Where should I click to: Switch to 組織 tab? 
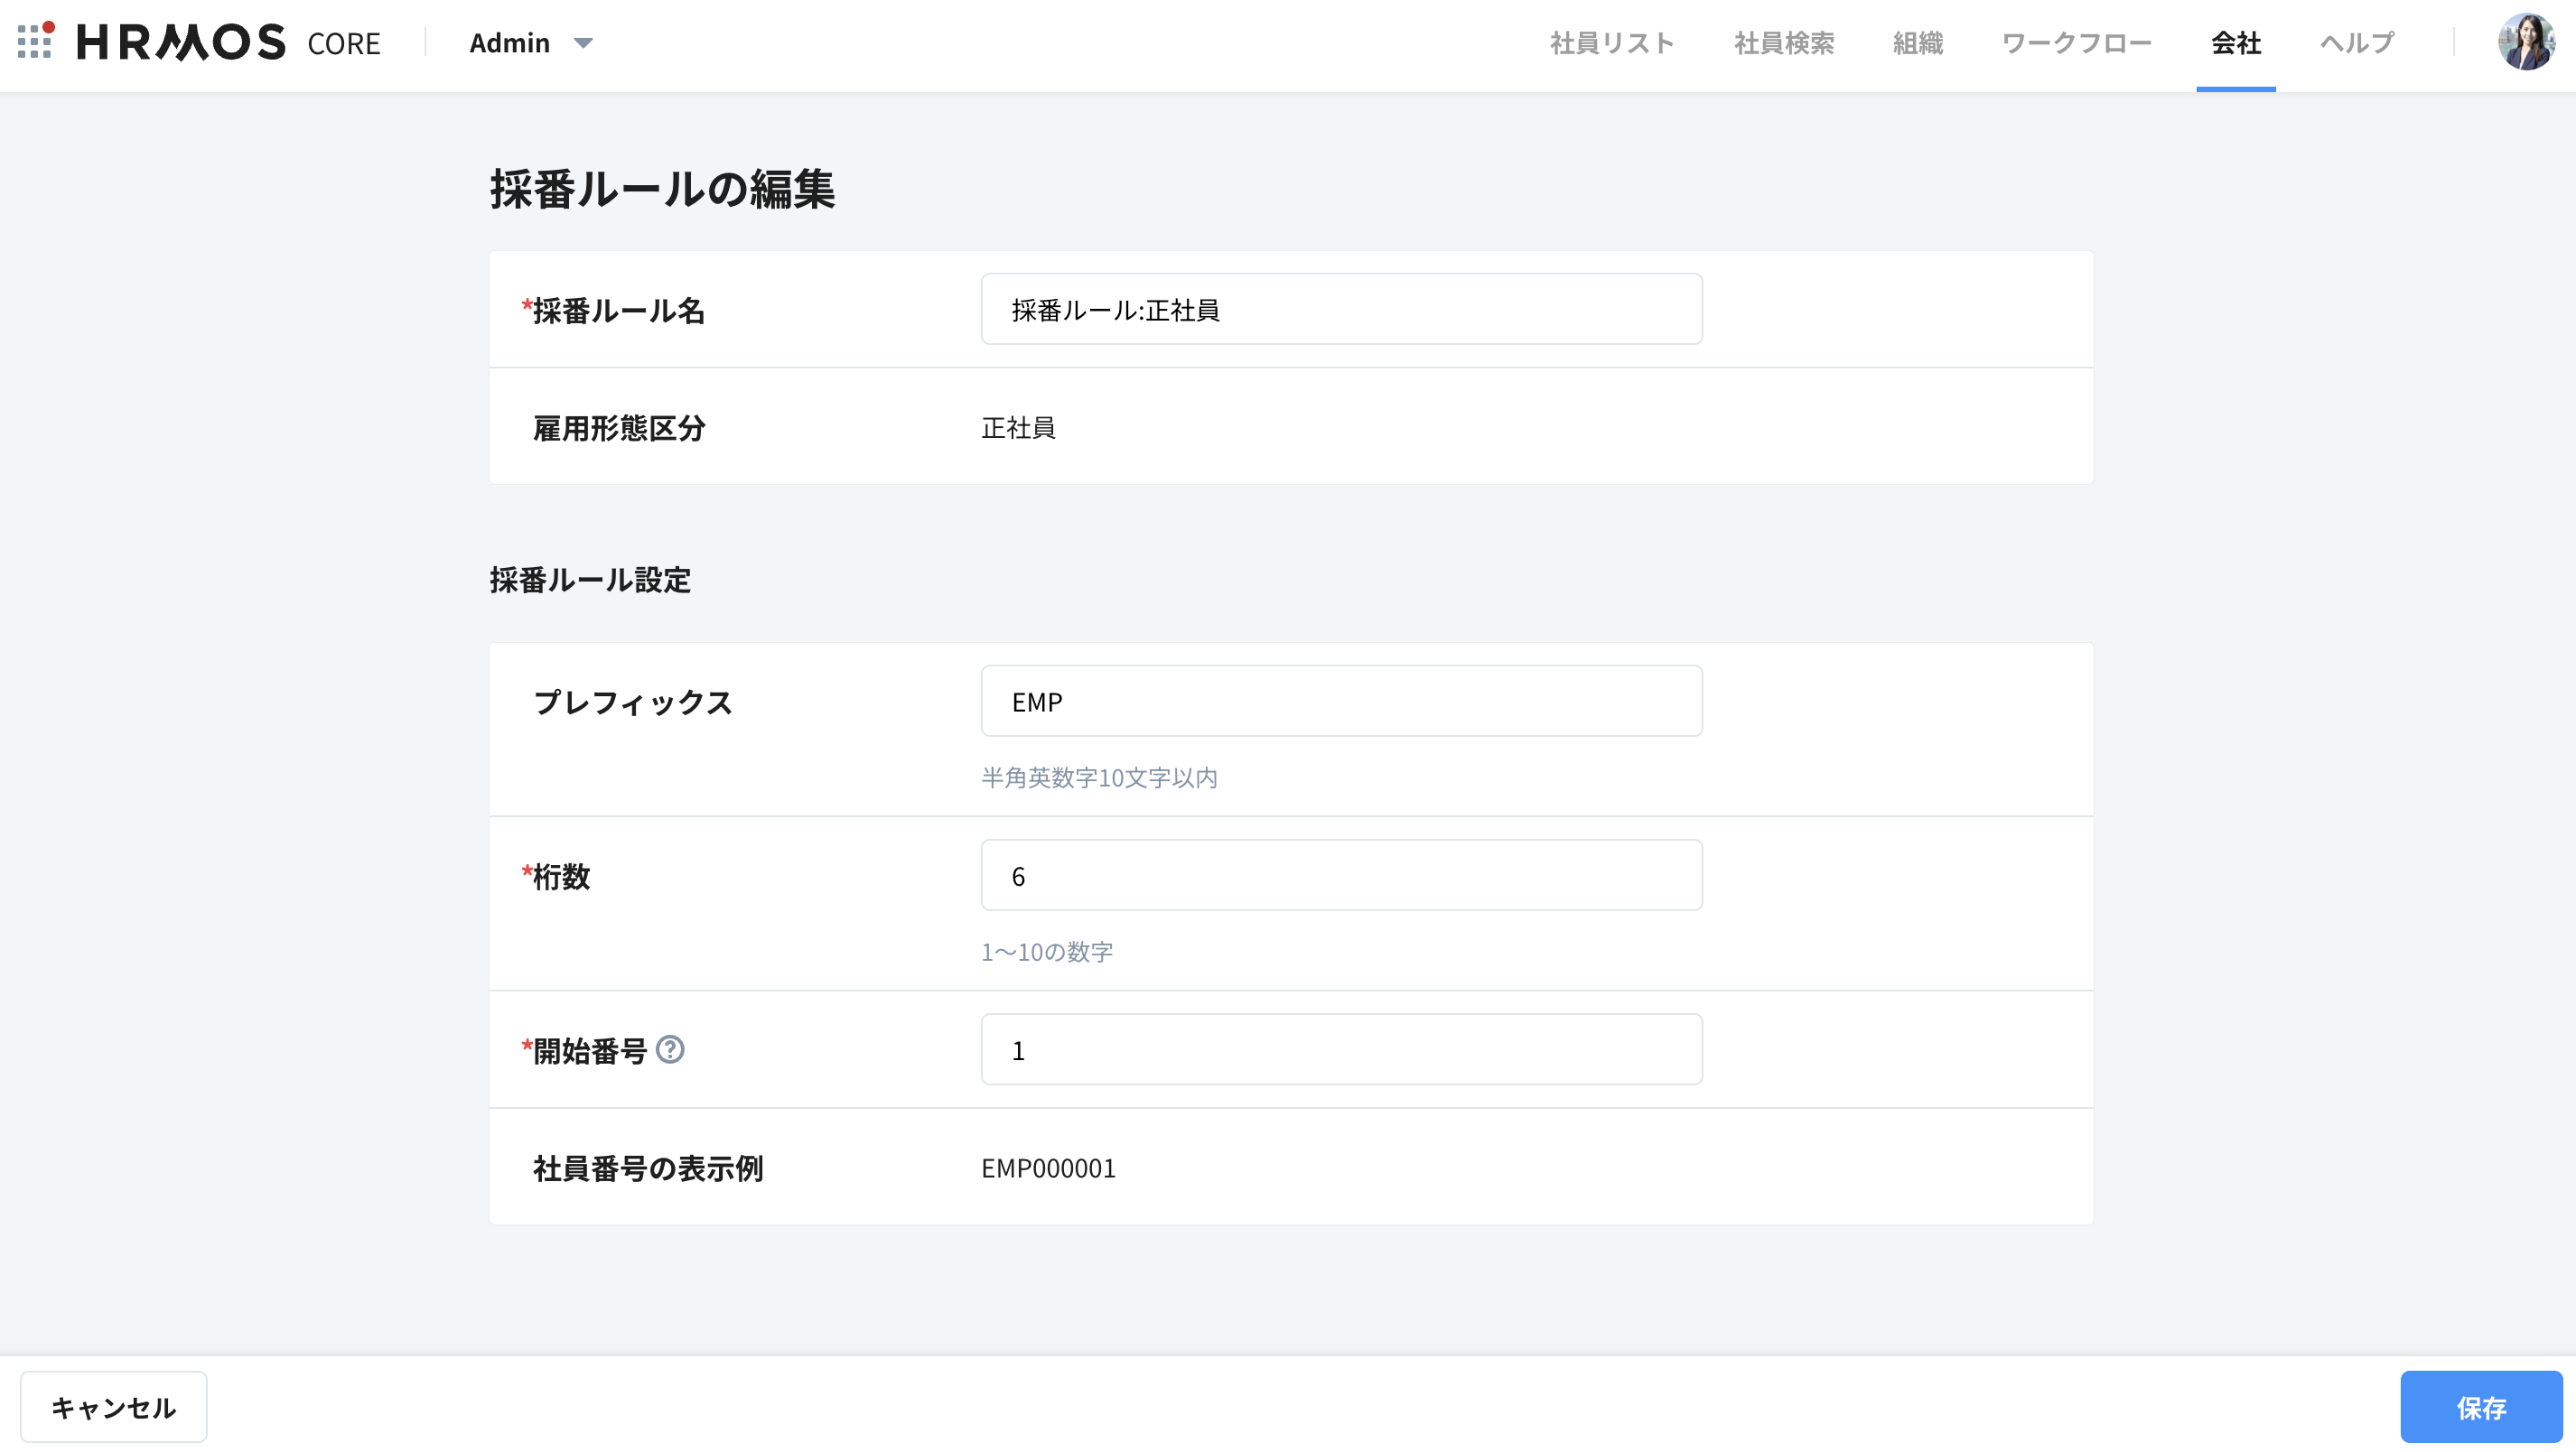1918,43
